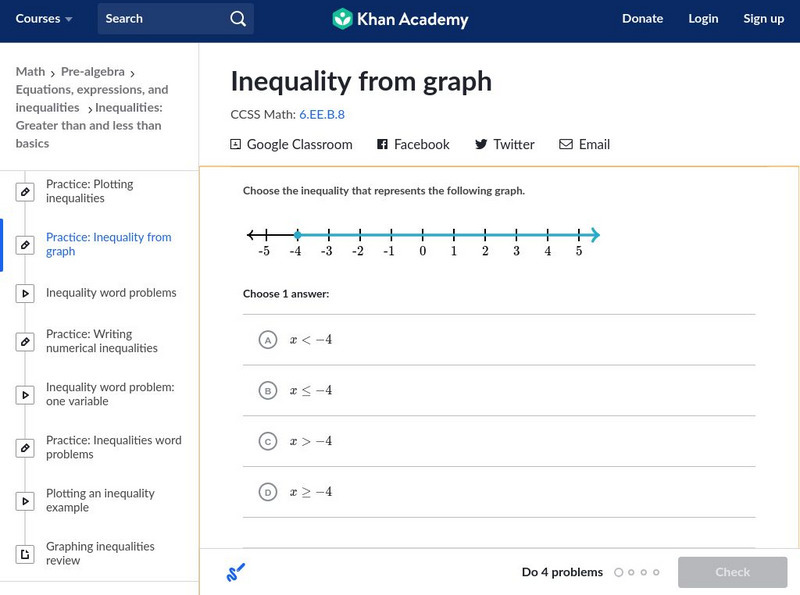Screen dimensions: 800x595
Task: Select answer B, x ≤ −4
Action: [268, 391]
